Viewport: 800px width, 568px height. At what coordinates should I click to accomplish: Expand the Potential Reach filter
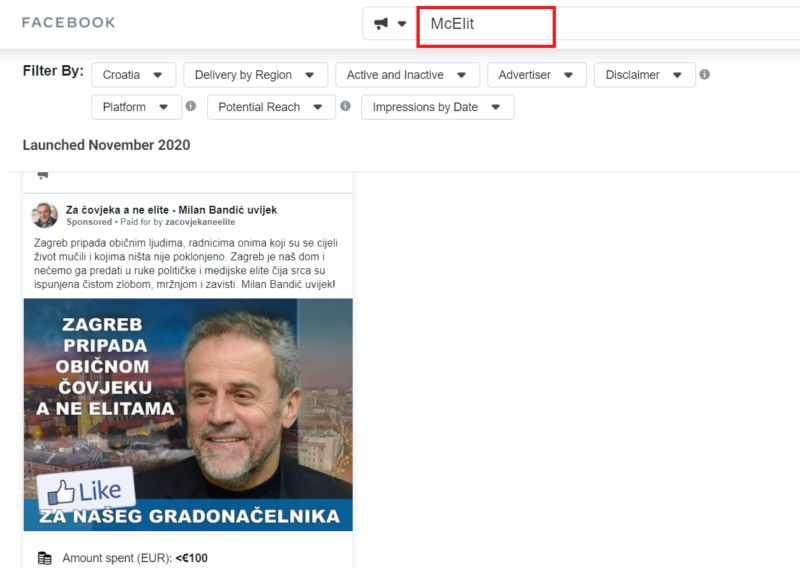pos(271,107)
